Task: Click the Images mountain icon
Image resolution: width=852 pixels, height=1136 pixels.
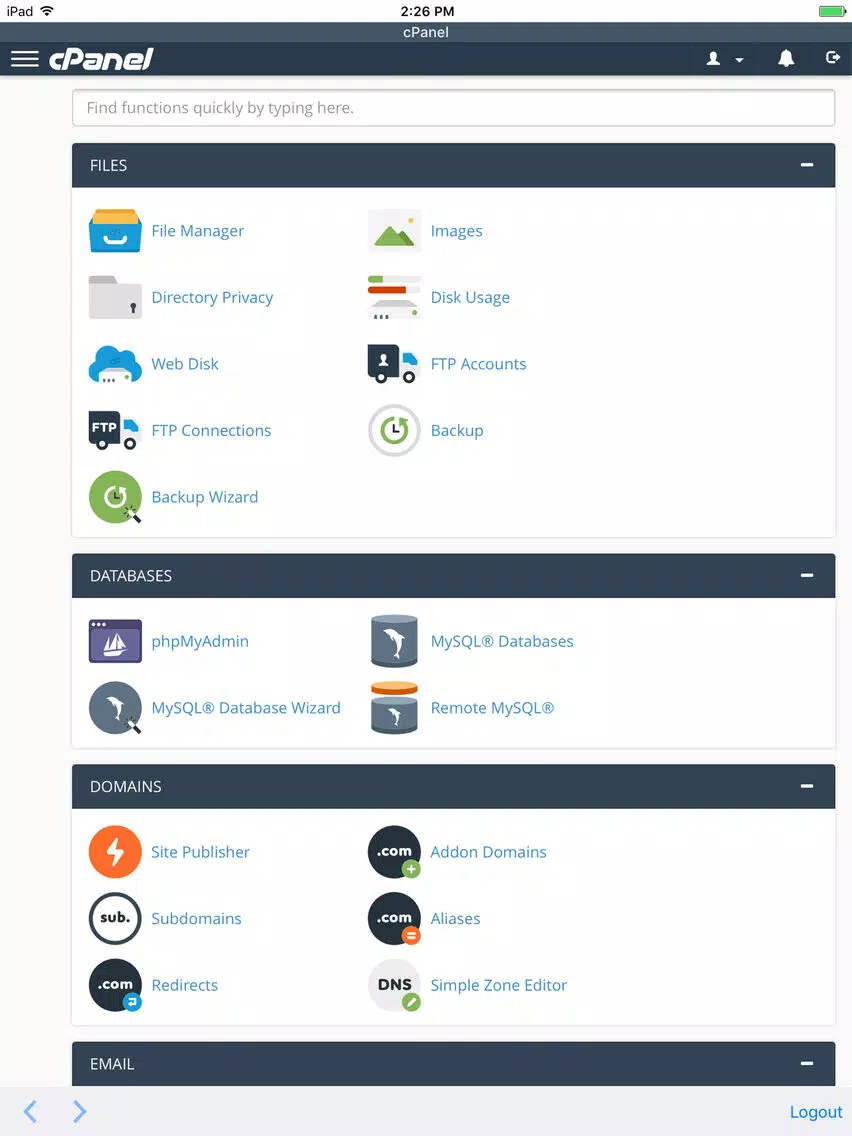Action: point(394,230)
